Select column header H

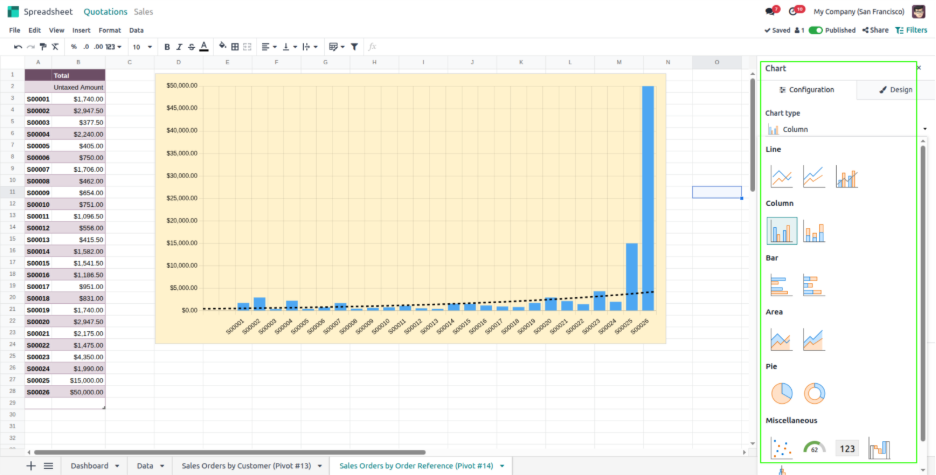click(374, 62)
